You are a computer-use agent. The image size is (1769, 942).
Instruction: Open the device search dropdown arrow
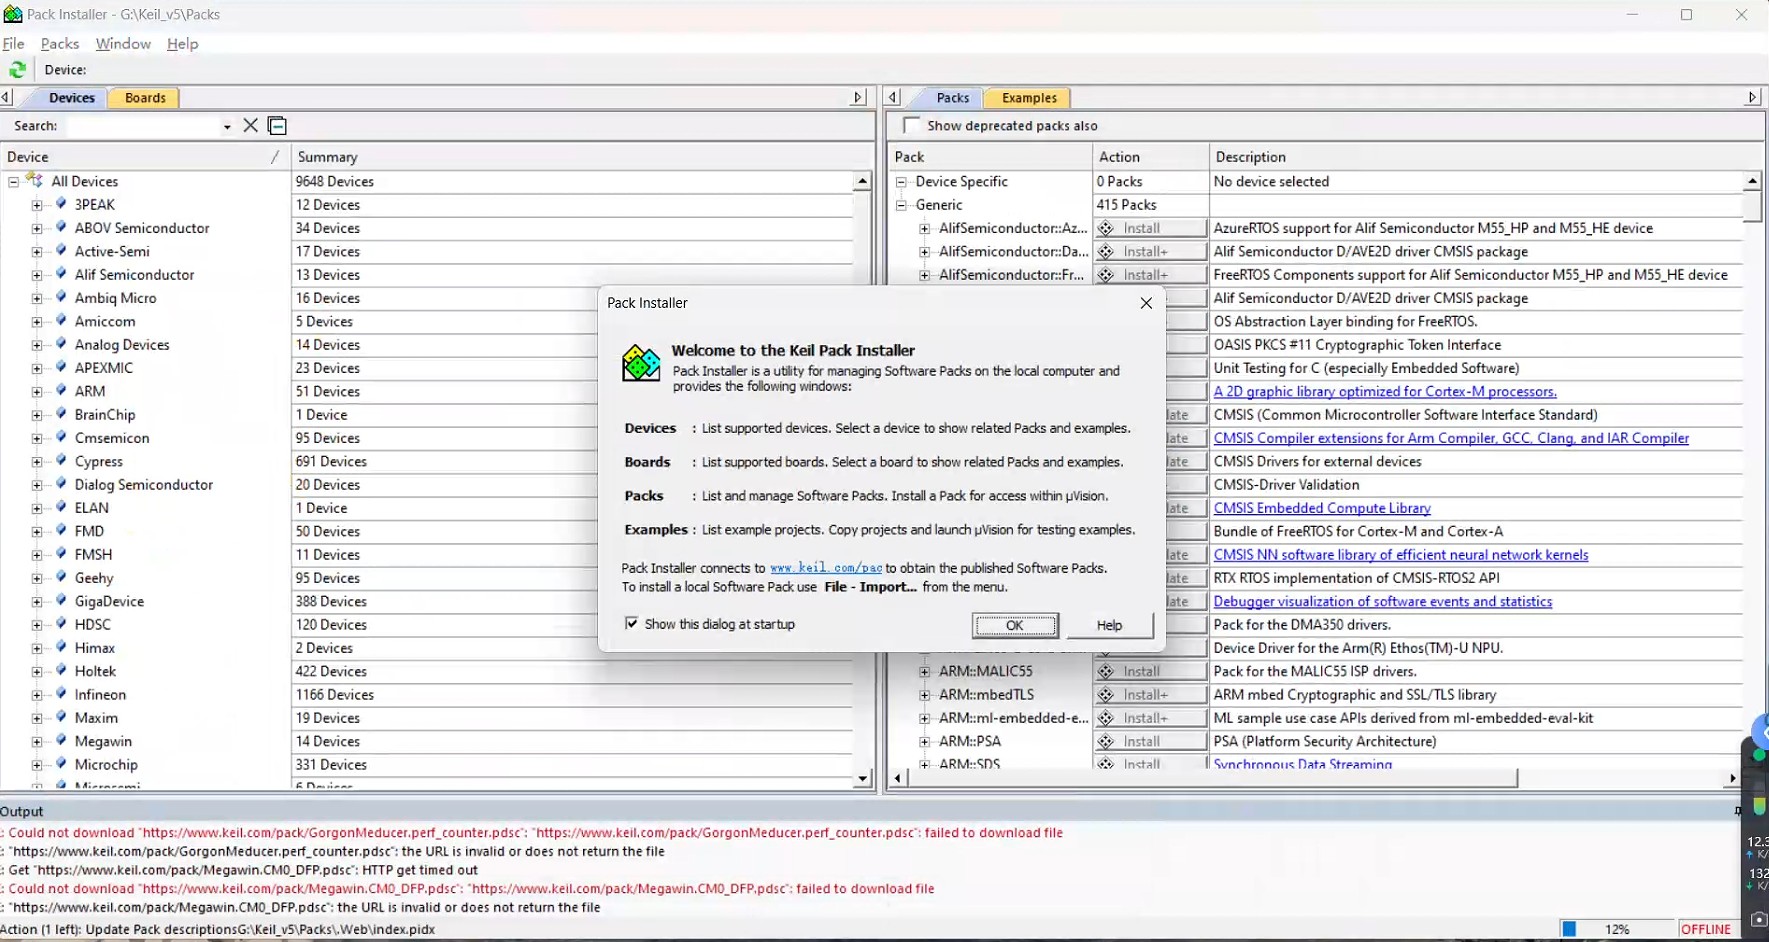click(x=227, y=127)
